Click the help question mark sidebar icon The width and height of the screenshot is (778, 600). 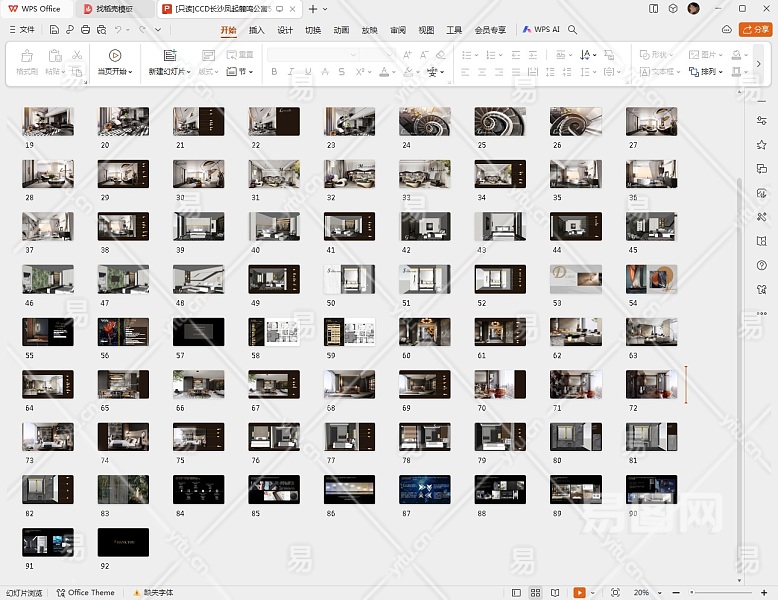(x=762, y=265)
